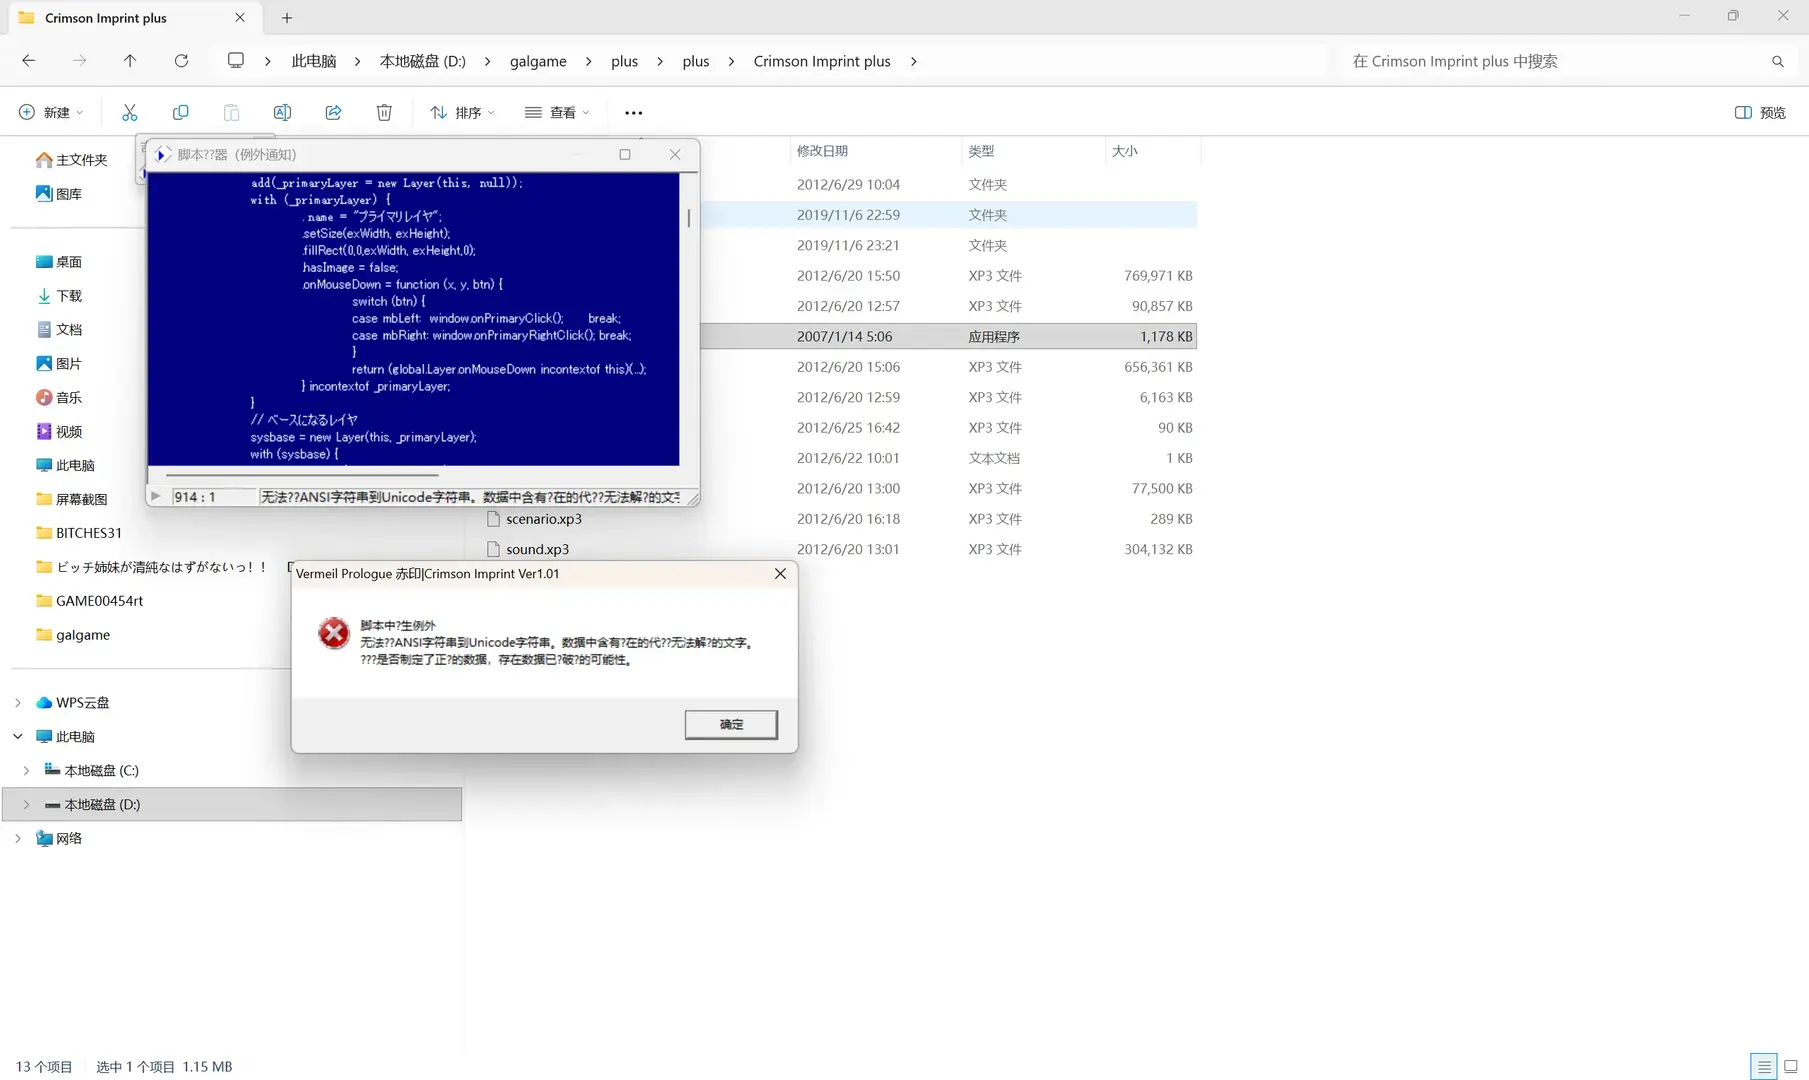
Task: Open 文档 in the sidebar
Action: click(x=59, y=330)
